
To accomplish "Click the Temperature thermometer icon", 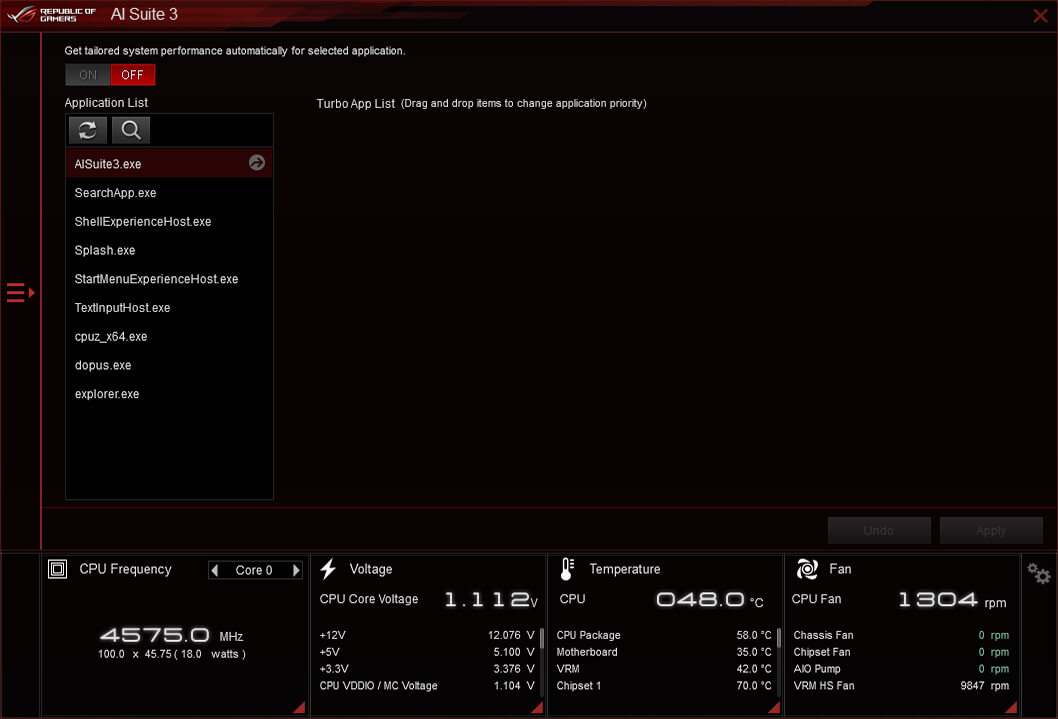I will 567,569.
